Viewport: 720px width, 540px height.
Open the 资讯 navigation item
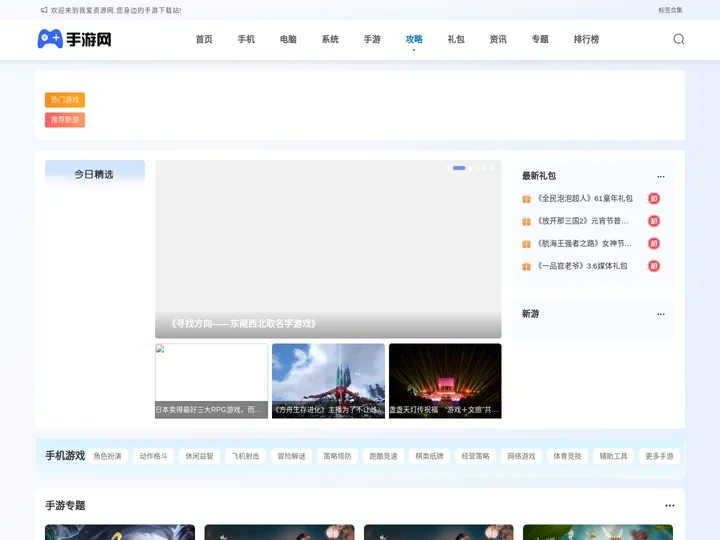(x=498, y=39)
